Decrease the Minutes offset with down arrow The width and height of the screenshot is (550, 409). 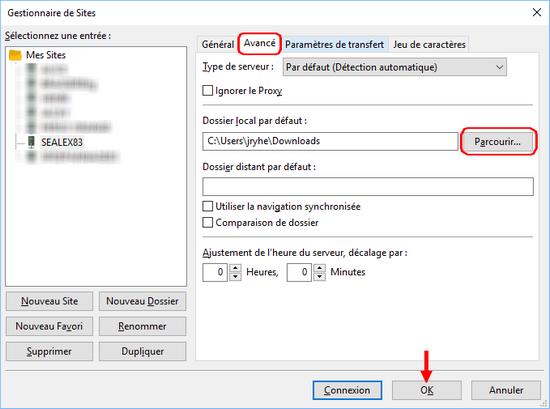[x=319, y=277]
